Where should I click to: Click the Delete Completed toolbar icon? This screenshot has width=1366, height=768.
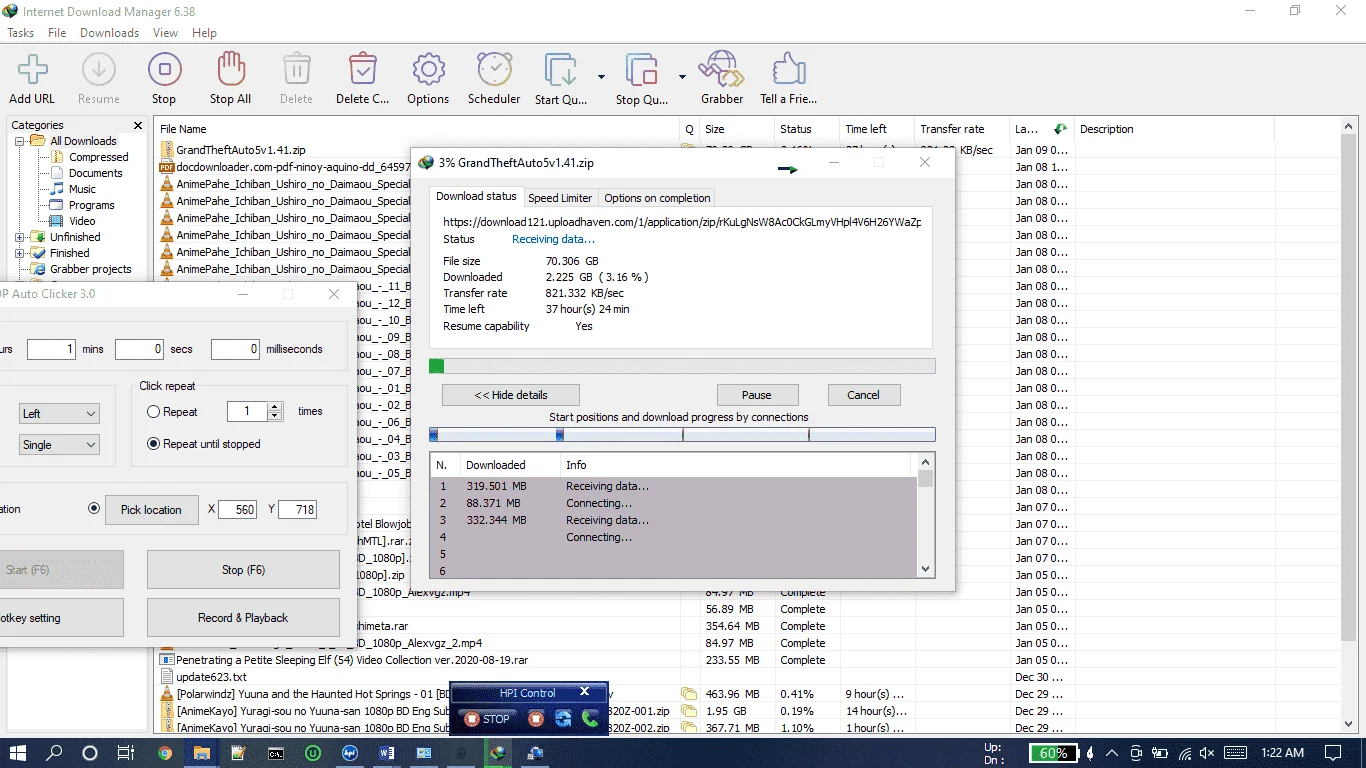(x=362, y=70)
